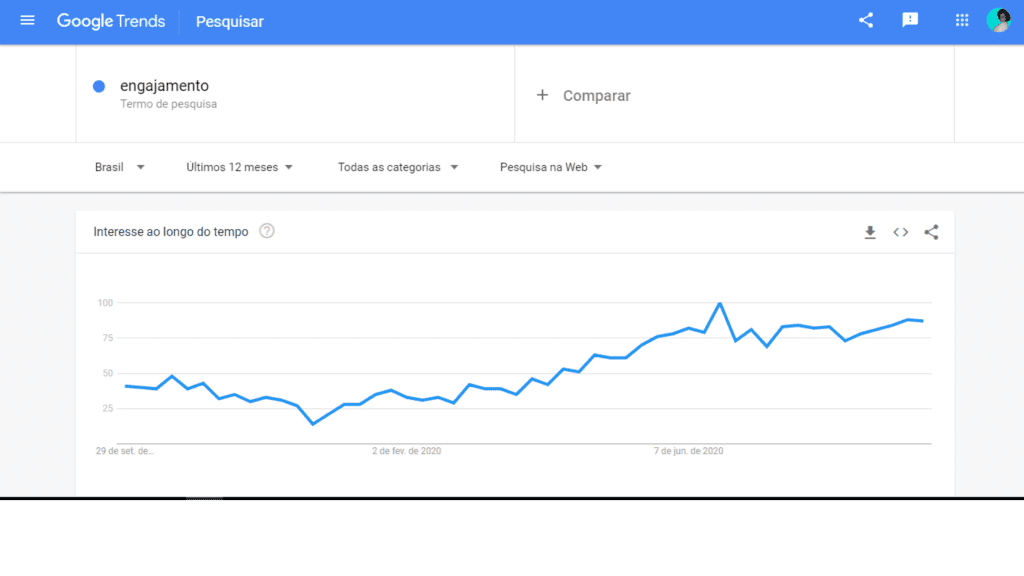Click the Comparar button
Image resolution: width=1024 pixels, height=576 pixels.
(x=583, y=95)
